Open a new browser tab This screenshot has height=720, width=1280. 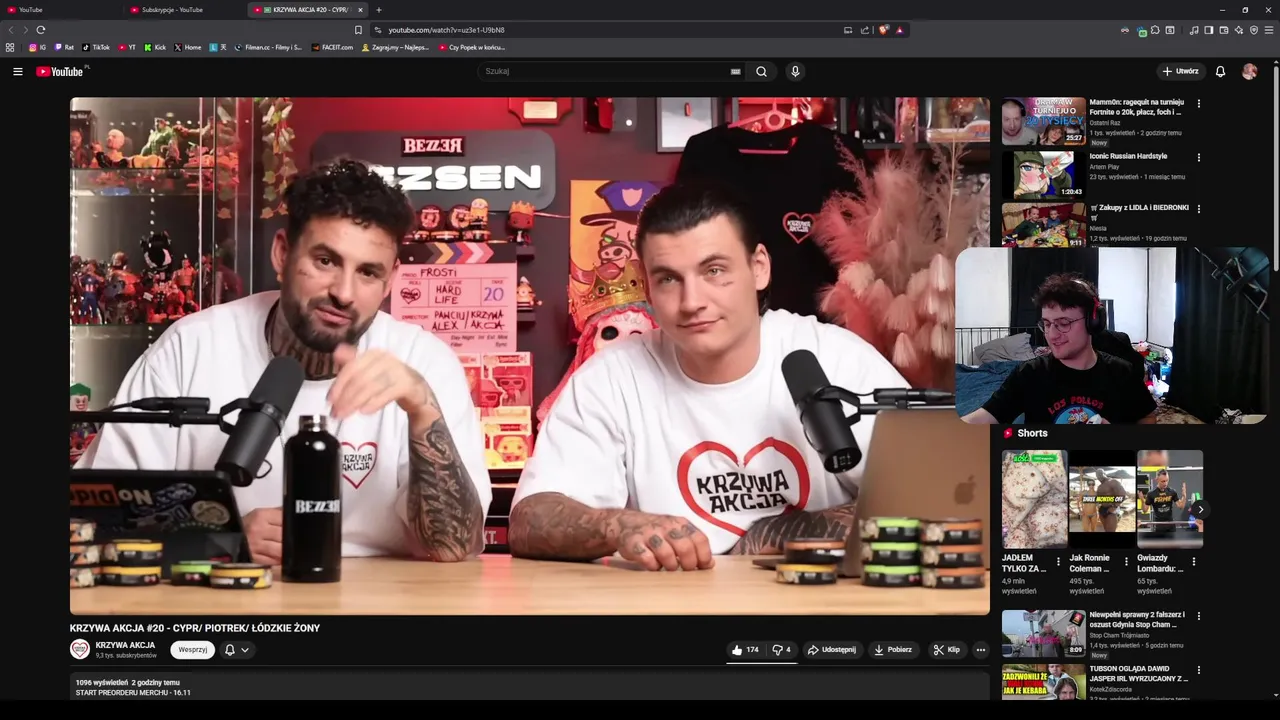(x=379, y=10)
